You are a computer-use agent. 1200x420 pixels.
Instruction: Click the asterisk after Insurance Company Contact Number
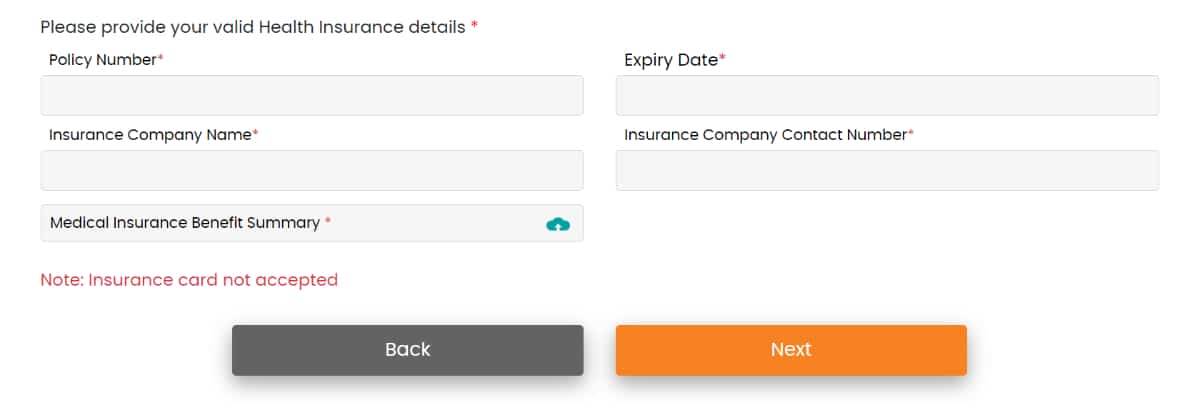(x=911, y=133)
